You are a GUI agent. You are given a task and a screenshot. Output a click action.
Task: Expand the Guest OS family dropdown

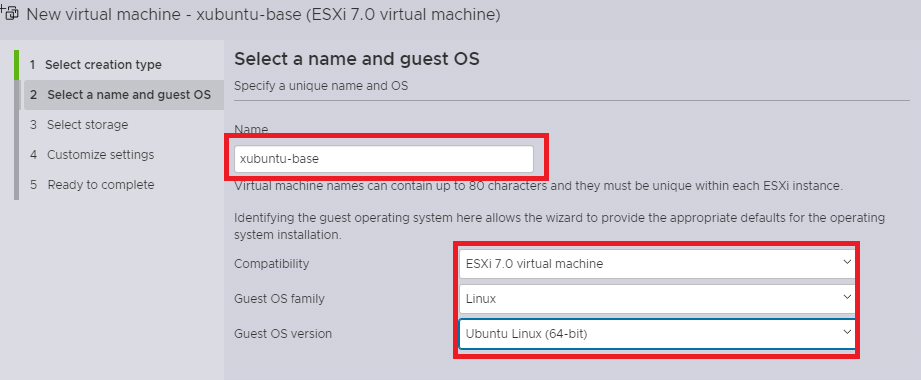[x=657, y=299]
